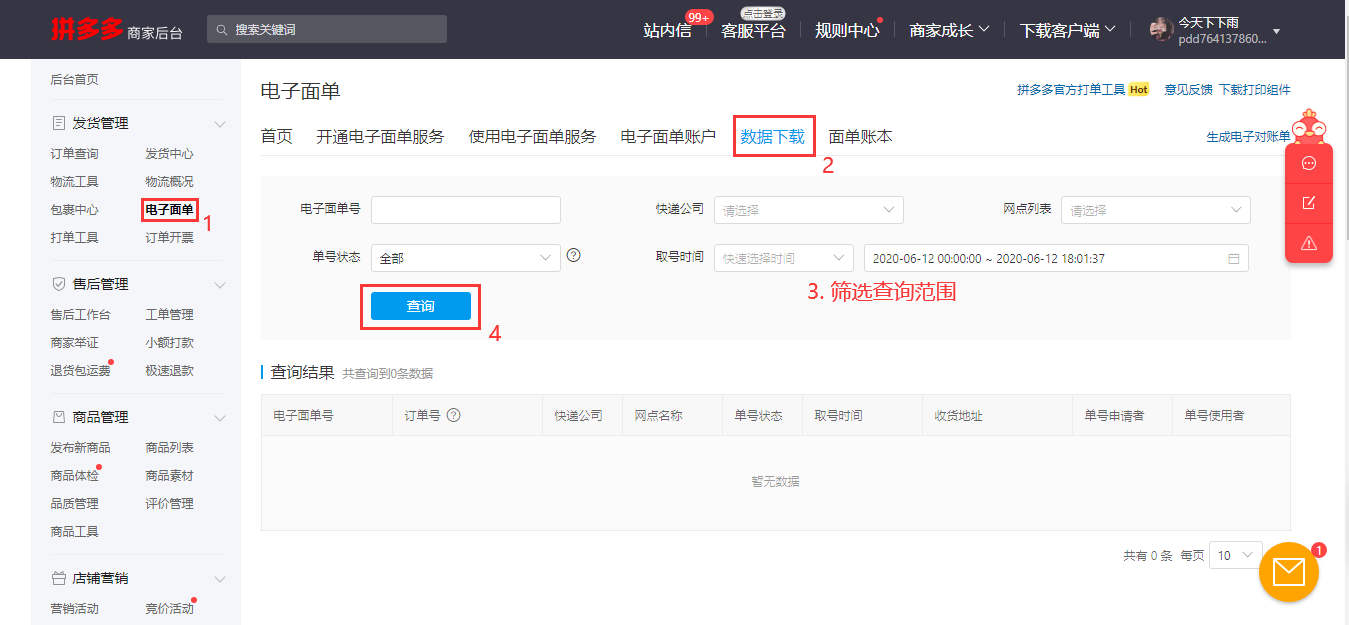Open 后台首页 in the sidebar
The width and height of the screenshot is (1349, 625).
point(75,80)
